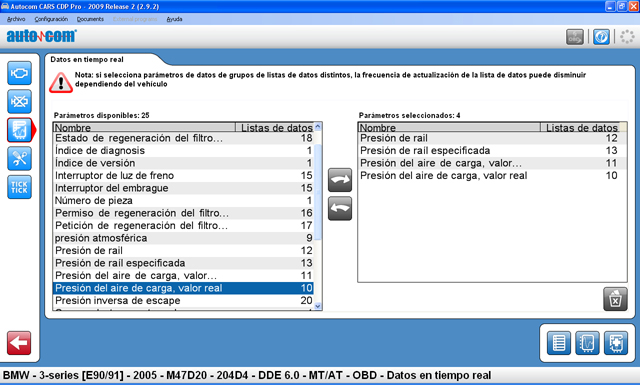Close the Autocom window
640x385 pixels.
[633, 6]
